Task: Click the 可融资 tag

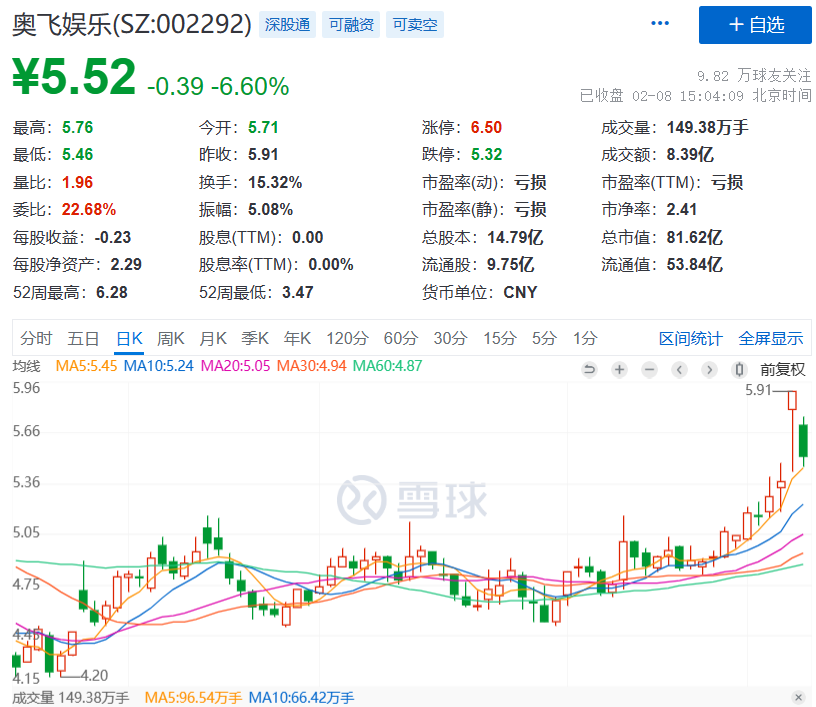Action: 350,25
